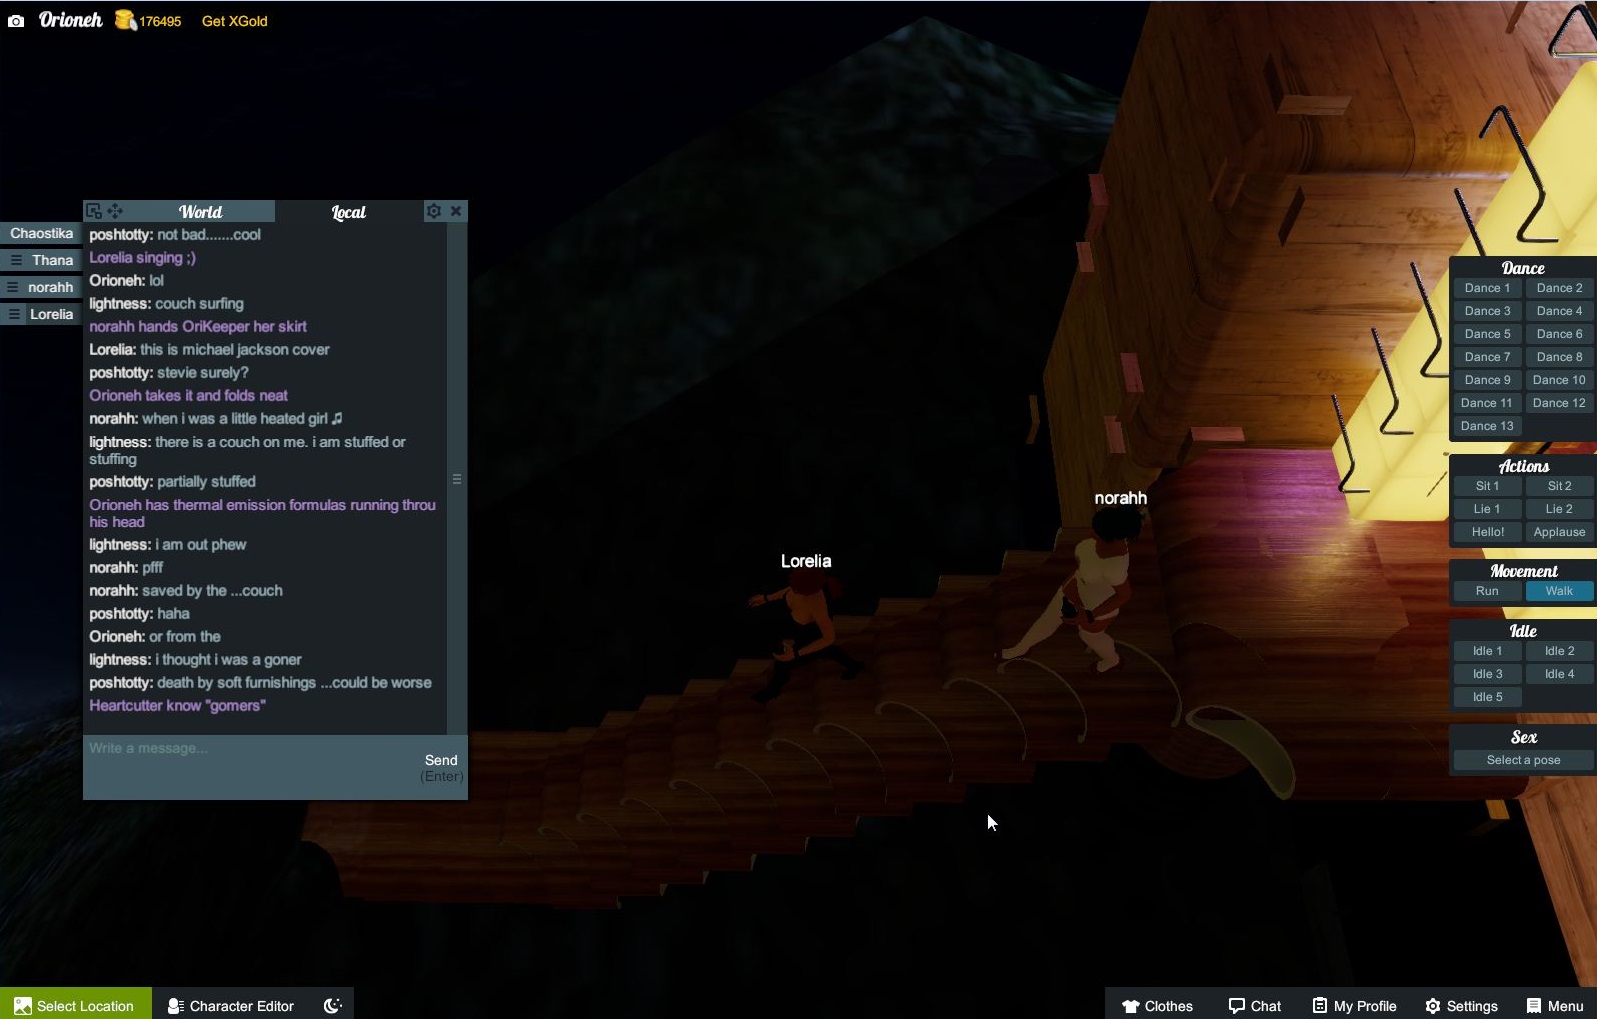
Task: Start Dance 7
Action: 1487,357
